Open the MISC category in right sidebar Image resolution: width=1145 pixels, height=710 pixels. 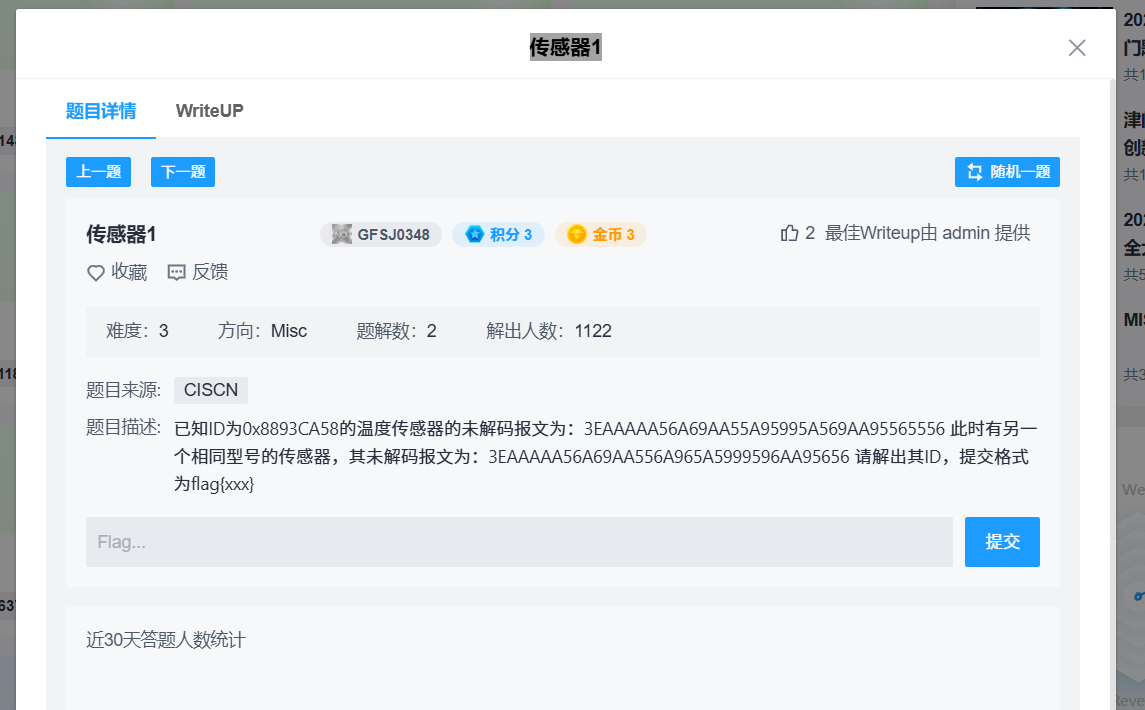(1133, 319)
